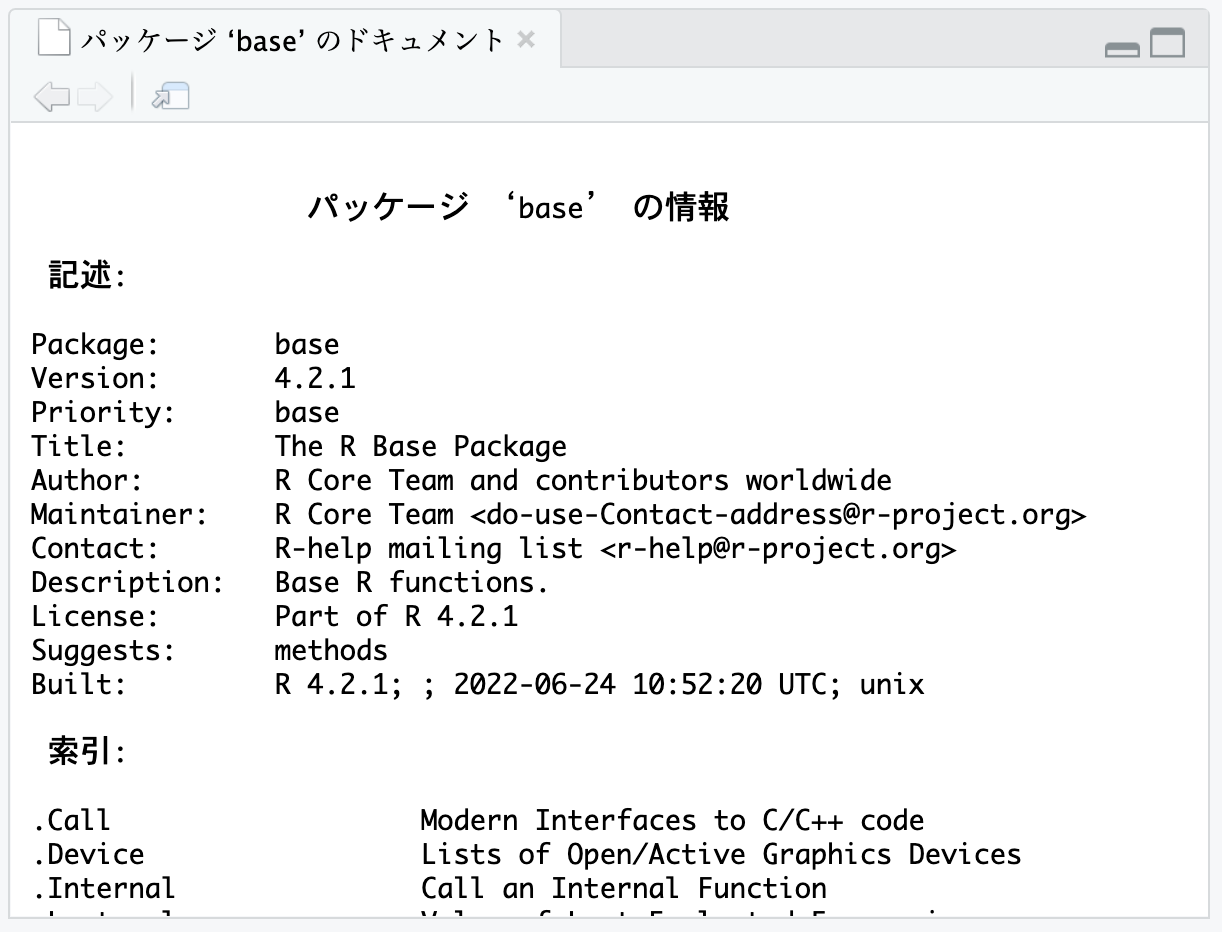Click the 記述: section heading
Viewport: 1222px width, 932px height.
87,275
